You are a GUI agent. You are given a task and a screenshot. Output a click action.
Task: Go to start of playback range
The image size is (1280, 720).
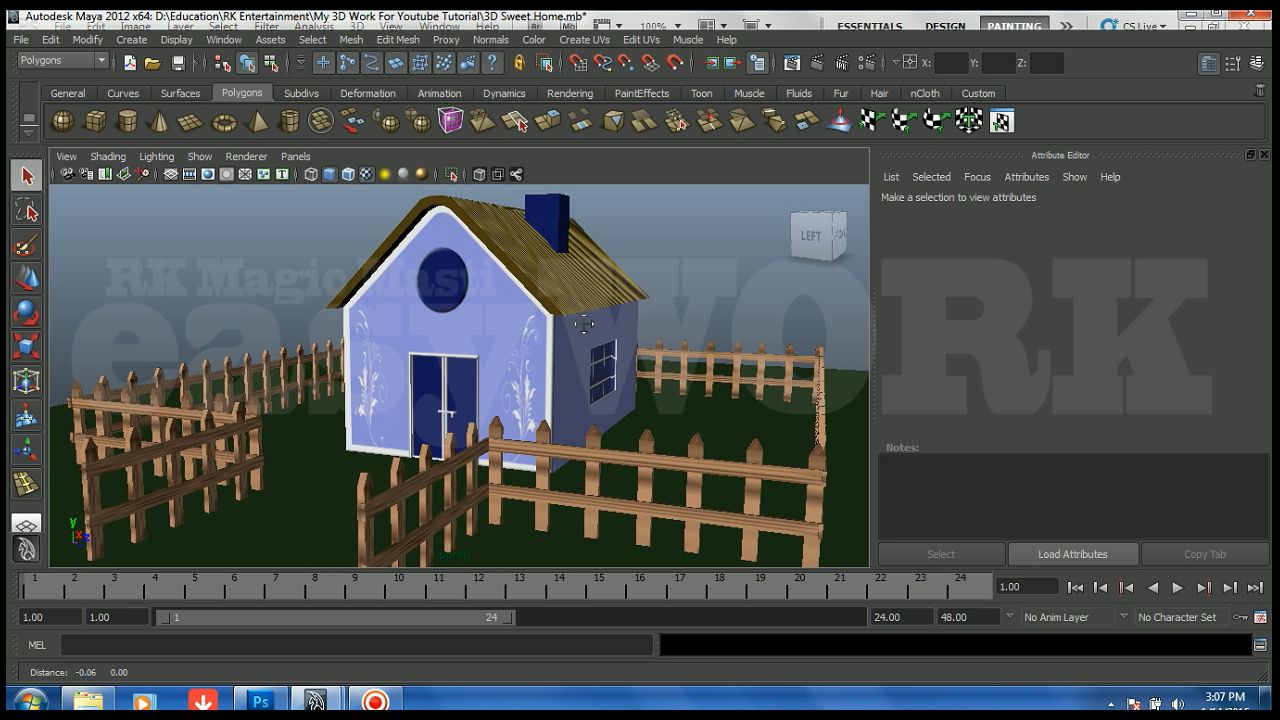pyautogui.click(x=1075, y=588)
